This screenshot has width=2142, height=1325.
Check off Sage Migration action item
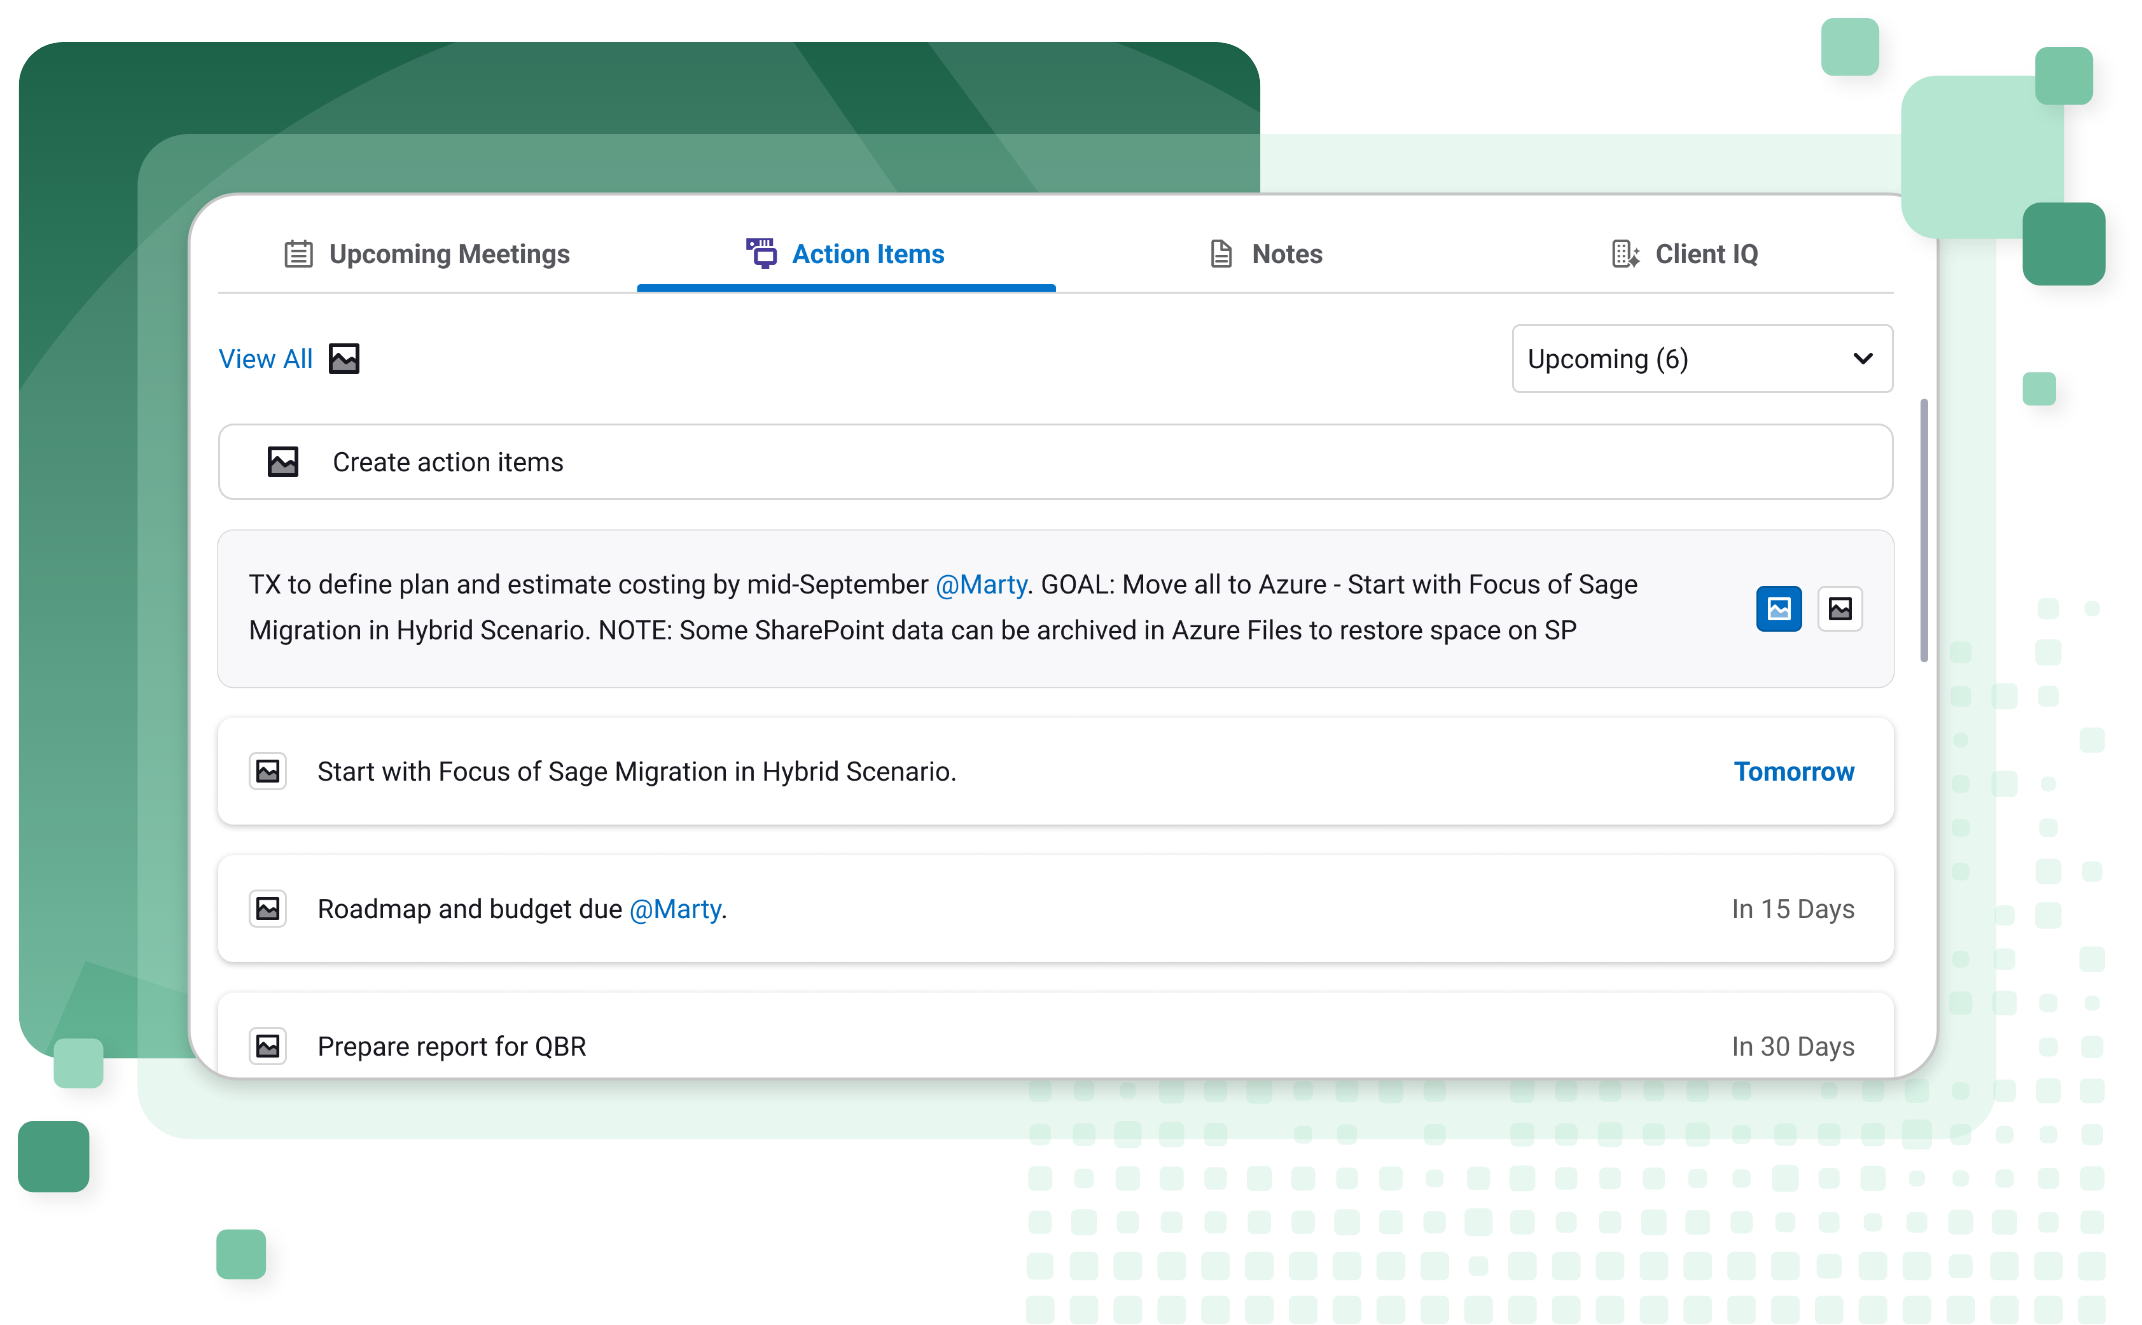[268, 772]
